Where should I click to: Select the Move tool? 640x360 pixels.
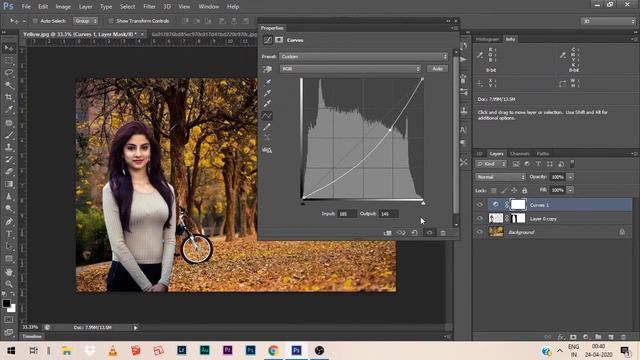pyautogui.click(x=9, y=48)
